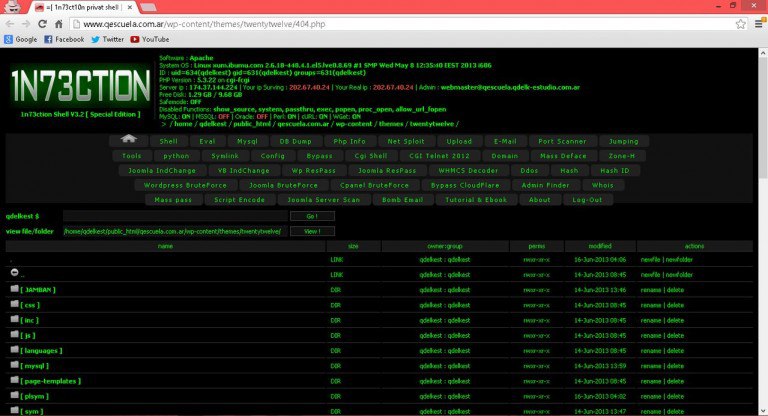The width and height of the screenshot is (768, 416).
Task: Click the Symlink button
Action: pyautogui.click(x=225, y=156)
